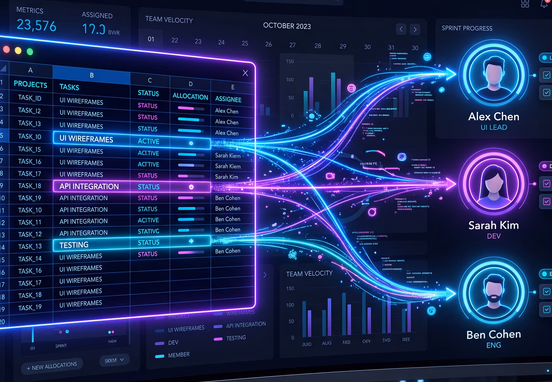Screen dimensions: 552x382
Task: Click the DEV legend color swatch
Action: pos(160,344)
